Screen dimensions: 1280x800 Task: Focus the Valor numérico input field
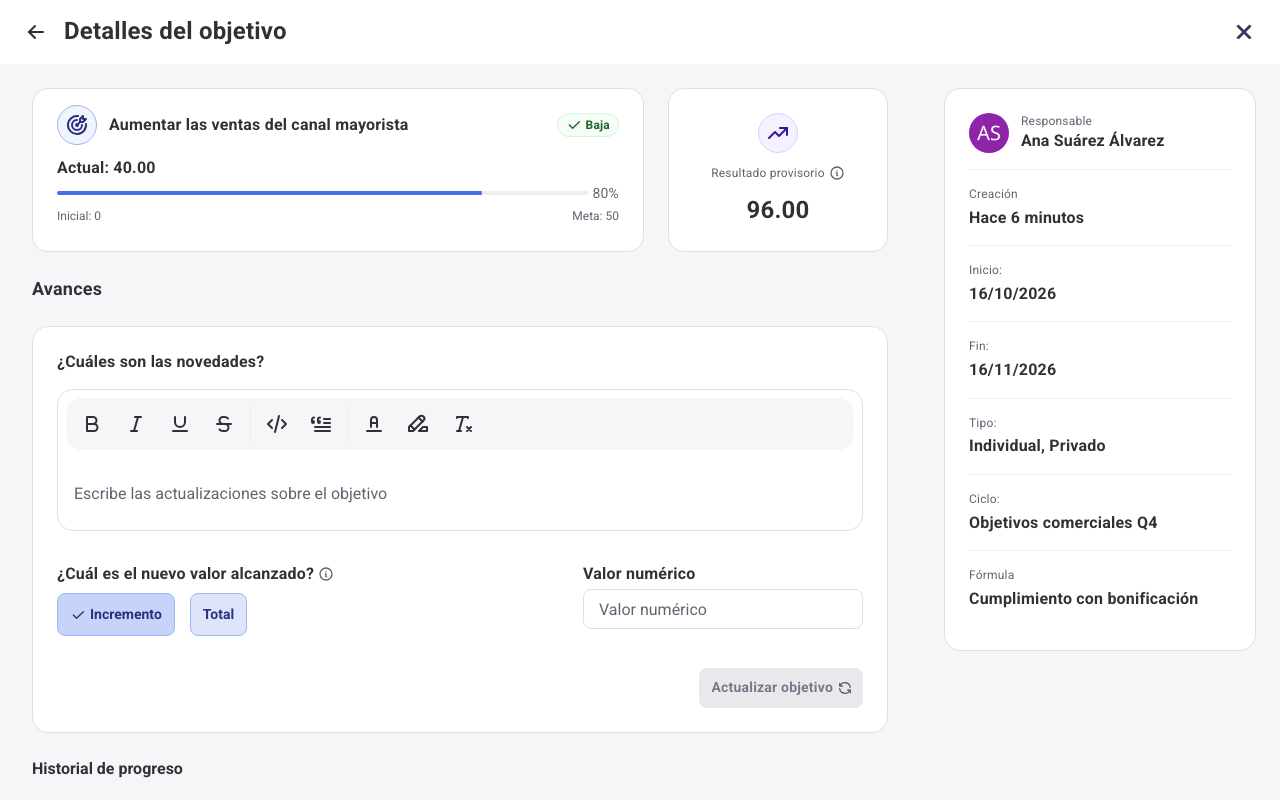tap(723, 609)
